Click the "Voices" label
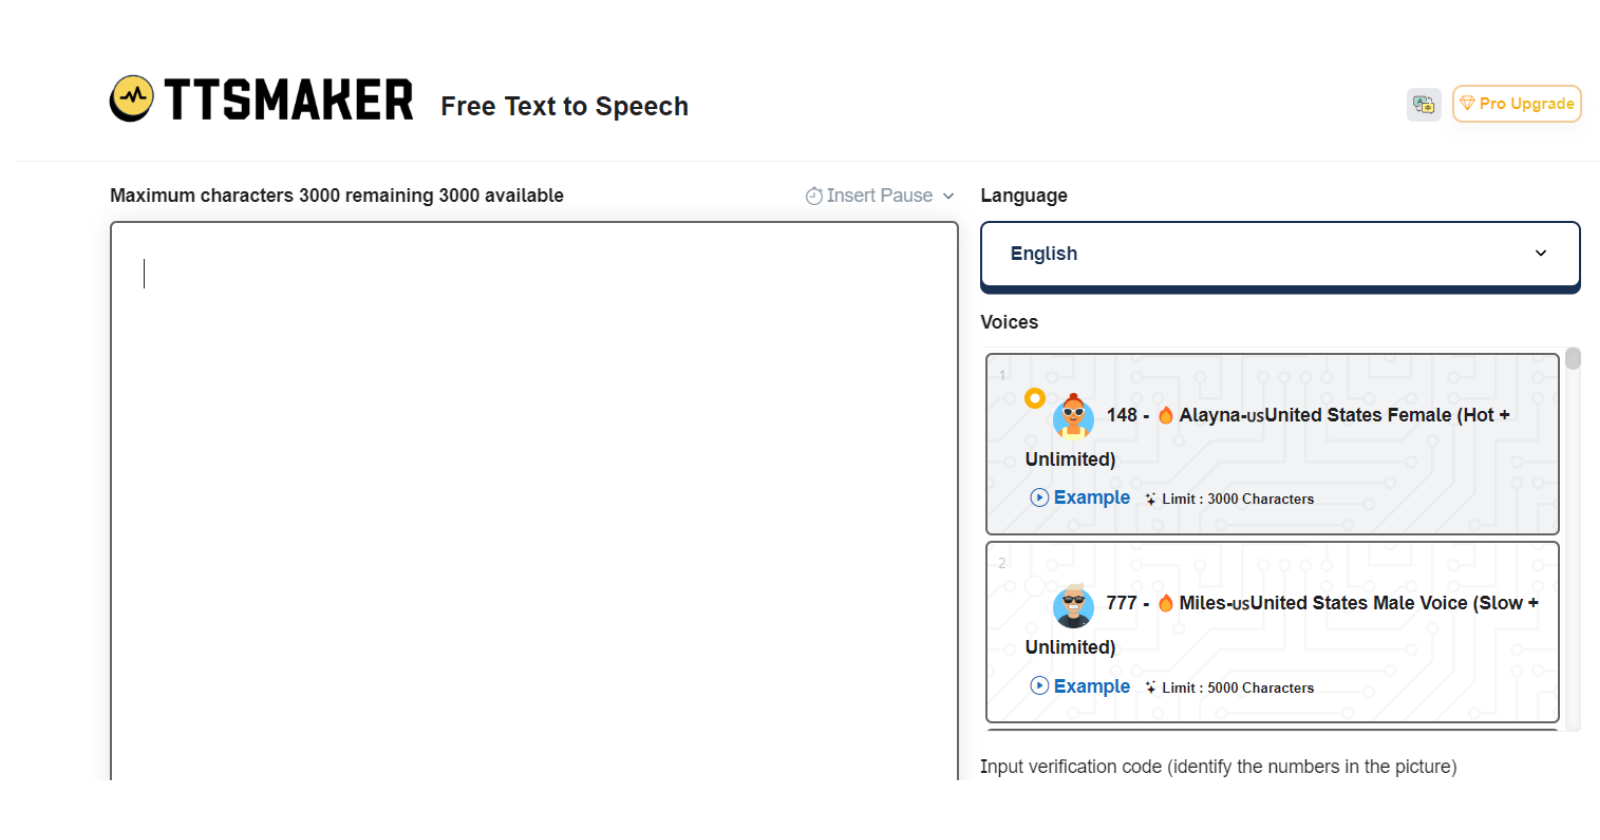 [x=1009, y=322]
